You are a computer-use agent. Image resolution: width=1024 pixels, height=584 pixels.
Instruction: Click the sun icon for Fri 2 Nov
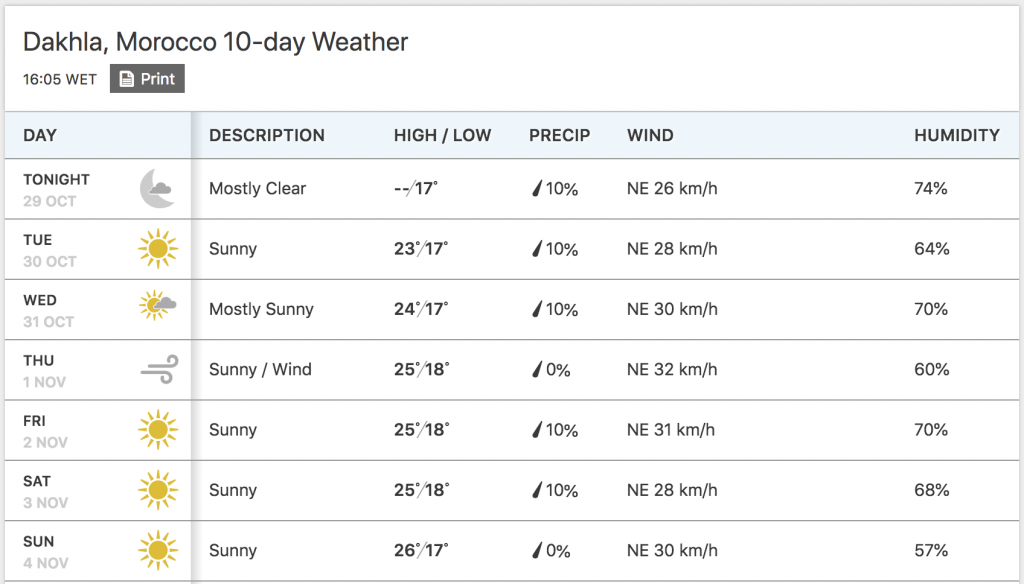coord(158,429)
